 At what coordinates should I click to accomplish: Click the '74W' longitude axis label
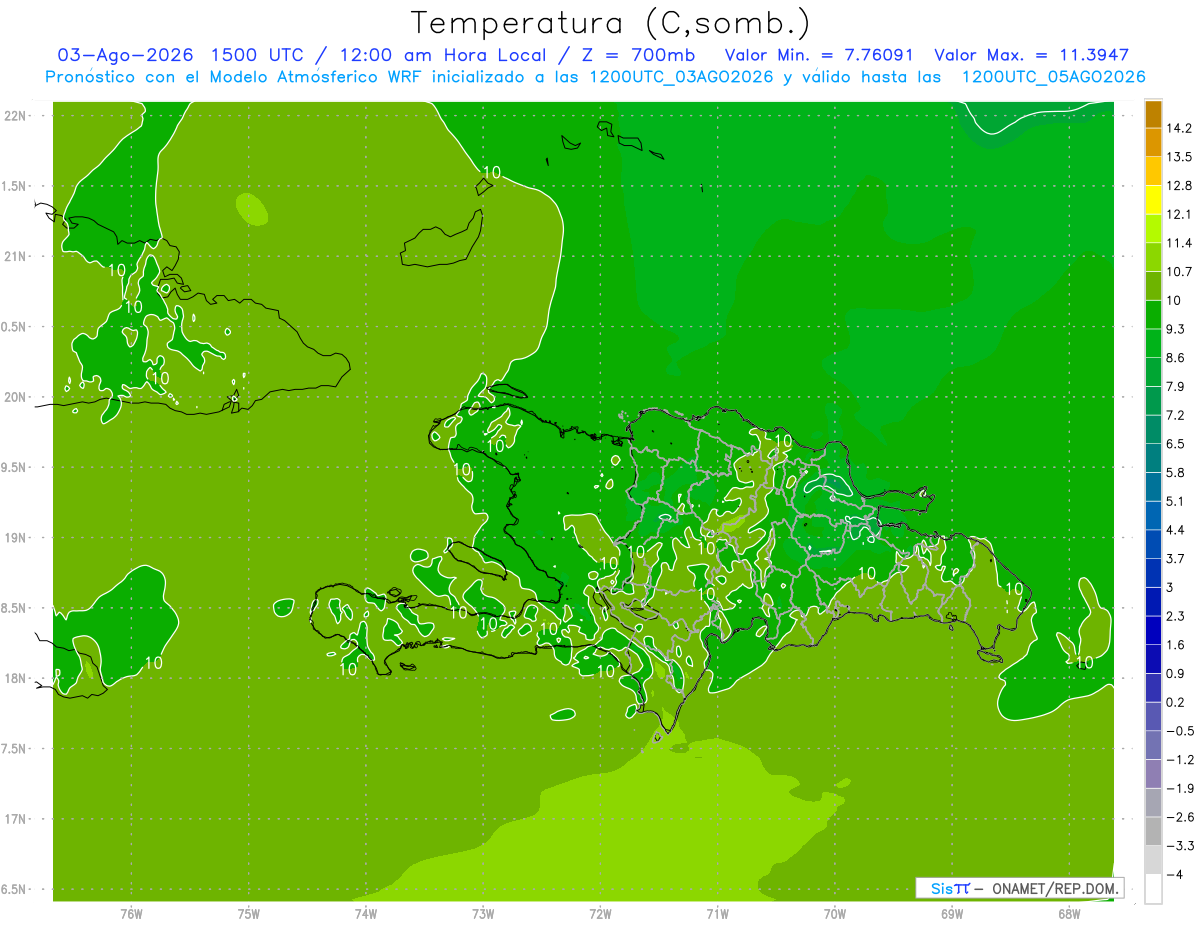(366, 914)
